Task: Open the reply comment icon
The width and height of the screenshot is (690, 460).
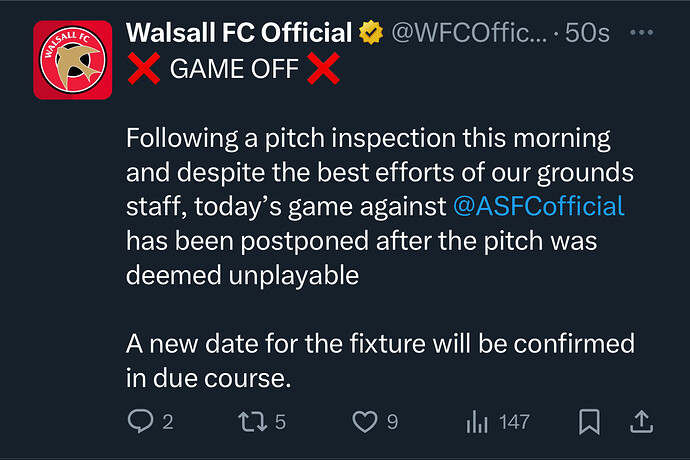Action: 140,421
